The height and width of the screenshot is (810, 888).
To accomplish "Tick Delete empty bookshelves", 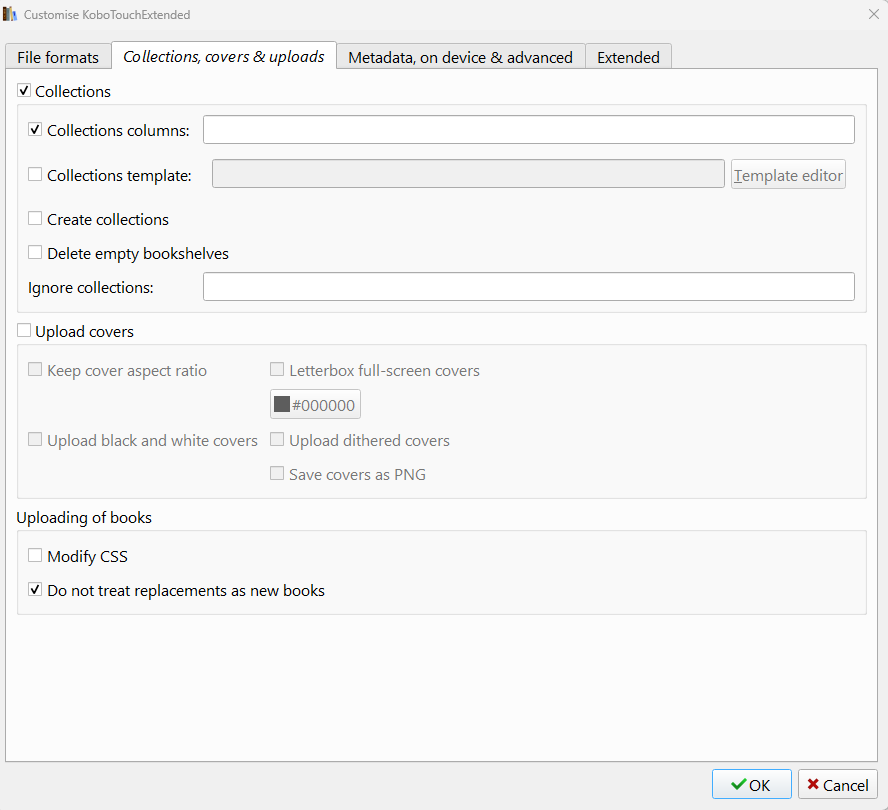I will (35, 253).
